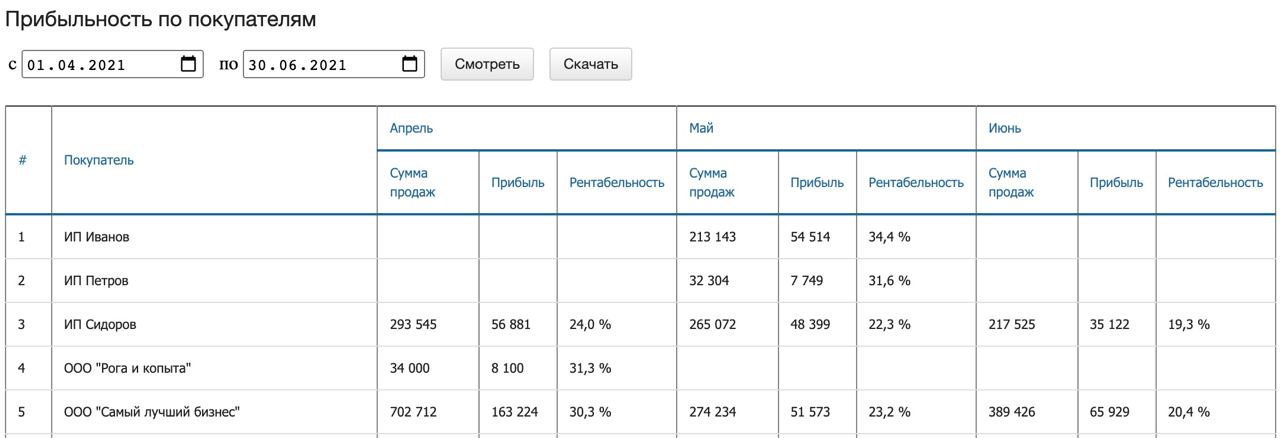Click profitability value 22,3 %
The height and width of the screenshot is (438, 1280).
889,325
